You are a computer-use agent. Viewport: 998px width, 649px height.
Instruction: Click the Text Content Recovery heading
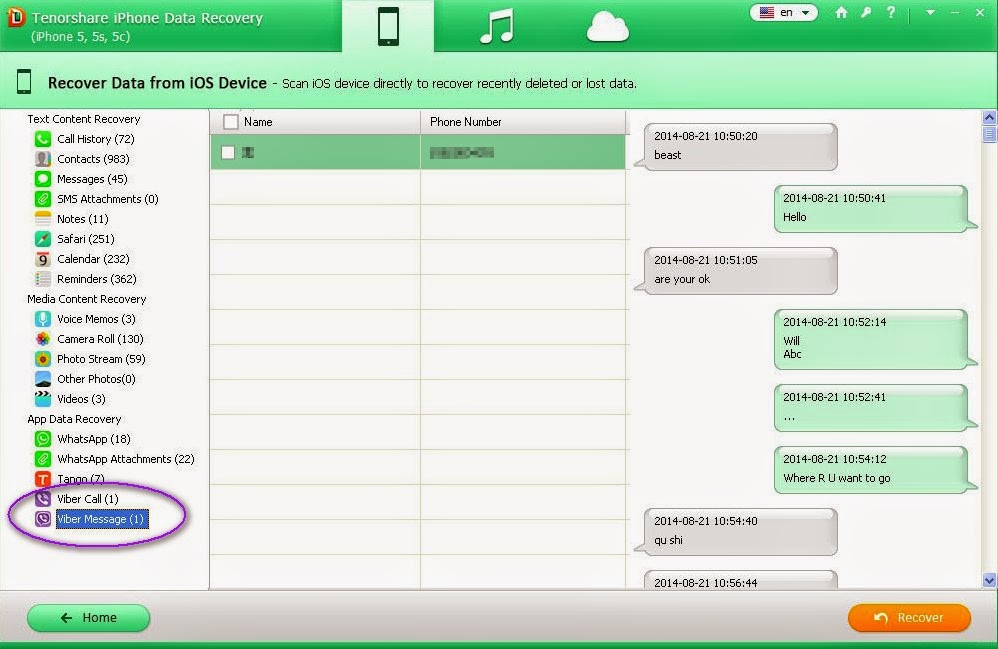(83, 119)
